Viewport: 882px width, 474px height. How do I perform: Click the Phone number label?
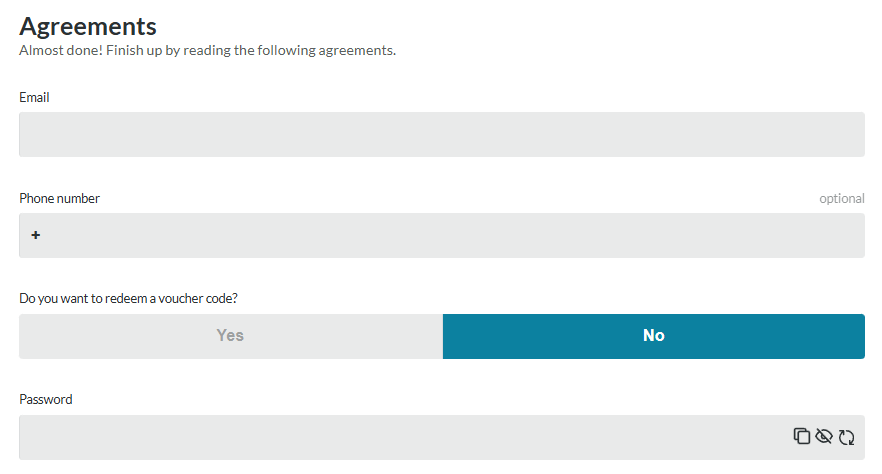60,198
